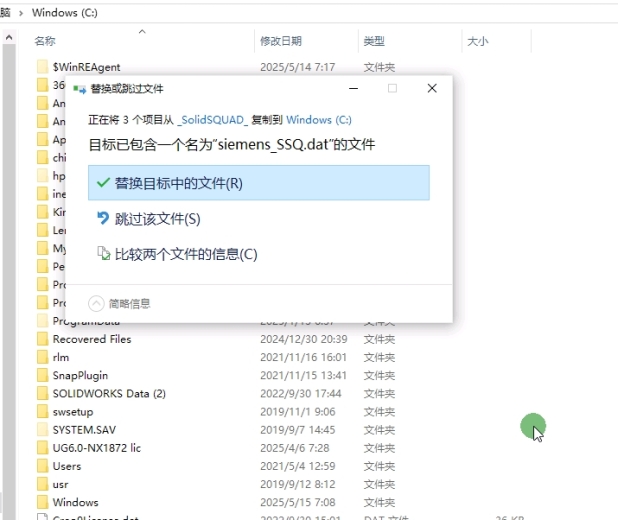Select the UG6.0-NX1872 lic folder name
Image resolution: width=618 pixels, height=520 pixels.
(x=97, y=448)
